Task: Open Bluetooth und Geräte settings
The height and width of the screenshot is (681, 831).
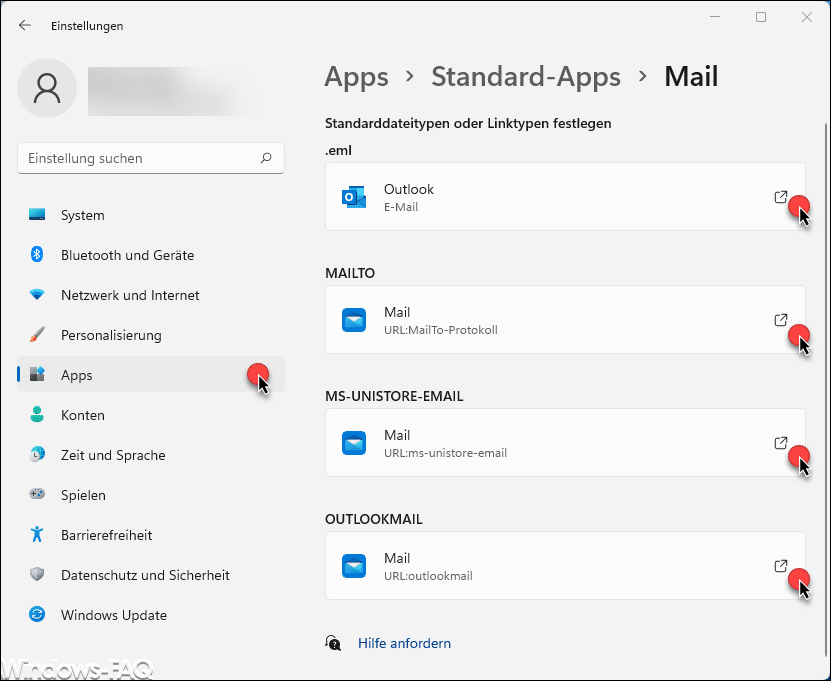Action: pos(127,255)
